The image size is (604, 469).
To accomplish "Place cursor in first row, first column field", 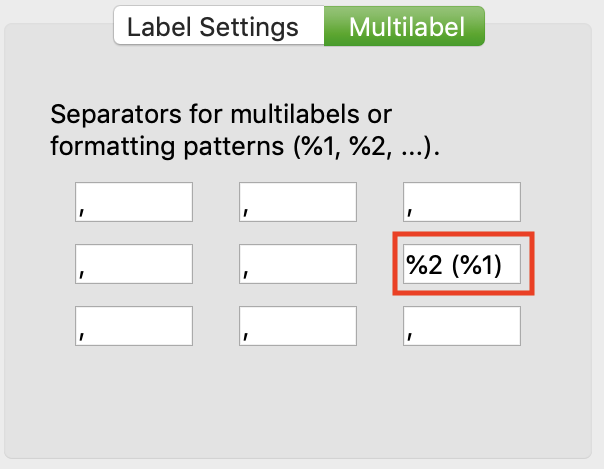I will coord(133,201).
